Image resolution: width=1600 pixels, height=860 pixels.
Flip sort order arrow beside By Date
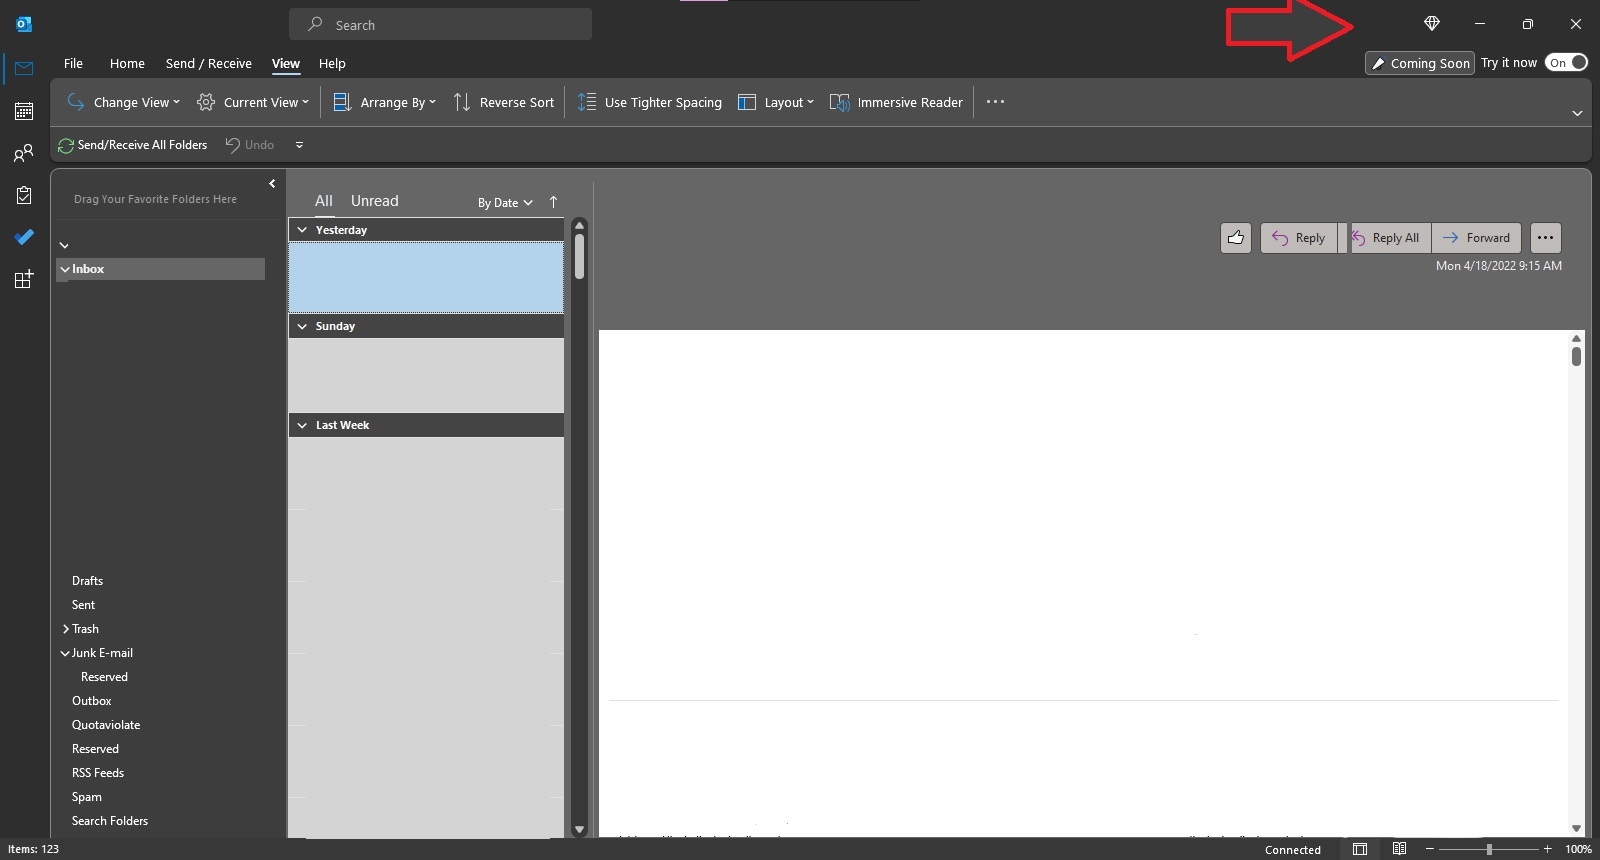click(553, 202)
